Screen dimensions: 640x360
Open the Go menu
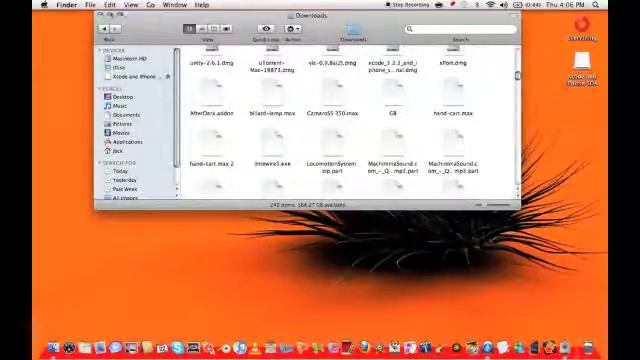pyautogui.click(x=150, y=5)
